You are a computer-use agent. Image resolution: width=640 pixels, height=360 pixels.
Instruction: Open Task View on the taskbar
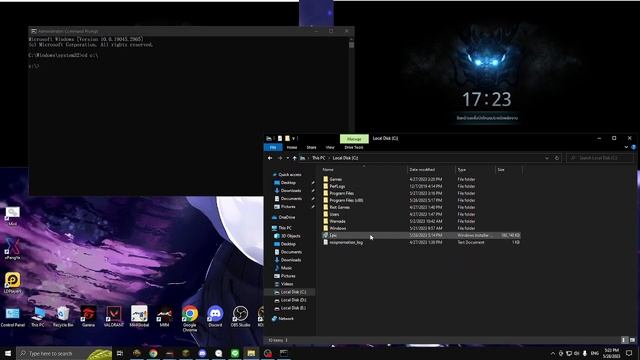120,353
